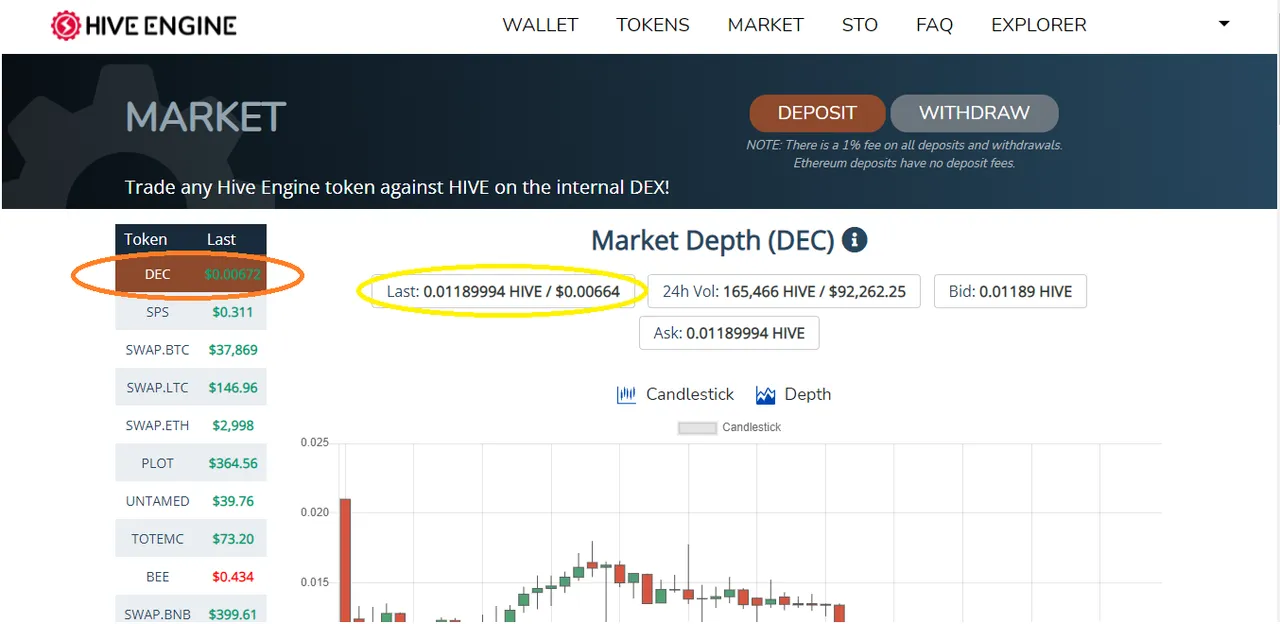Select the STO menu item
This screenshot has width=1280, height=624.
860,25
